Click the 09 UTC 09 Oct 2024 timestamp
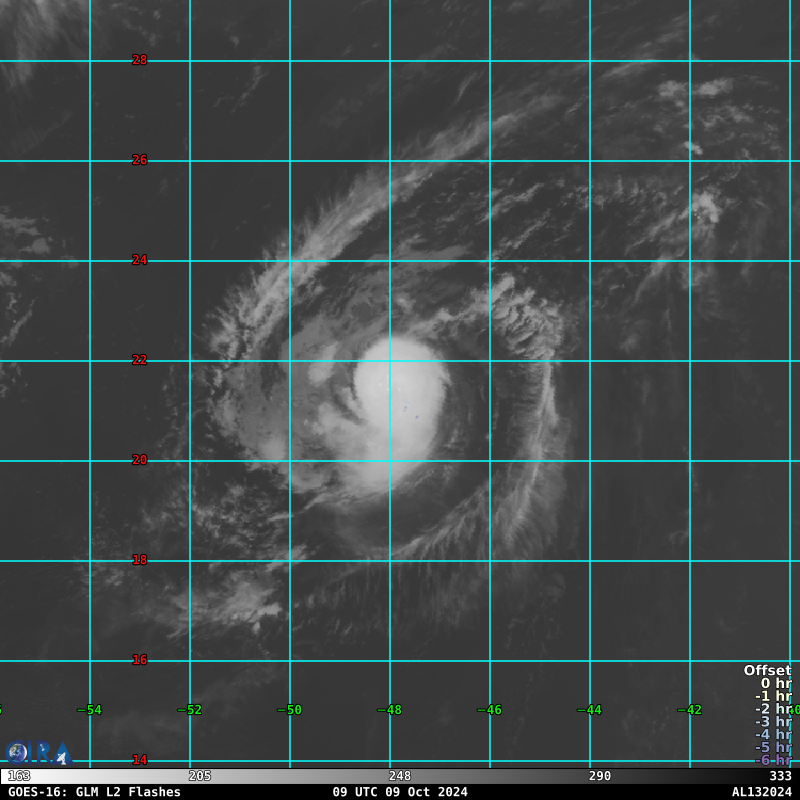Image resolution: width=800 pixels, height=800 pixels. click(400, 792)
